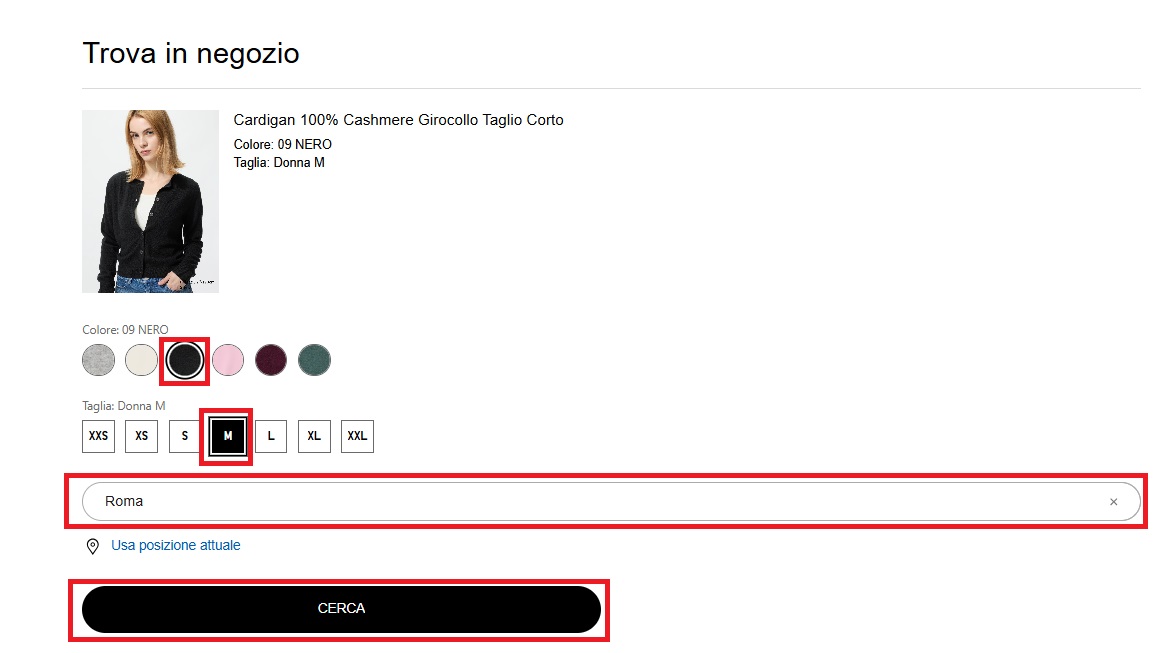Pick the light pink color swatch

[228, 360]
